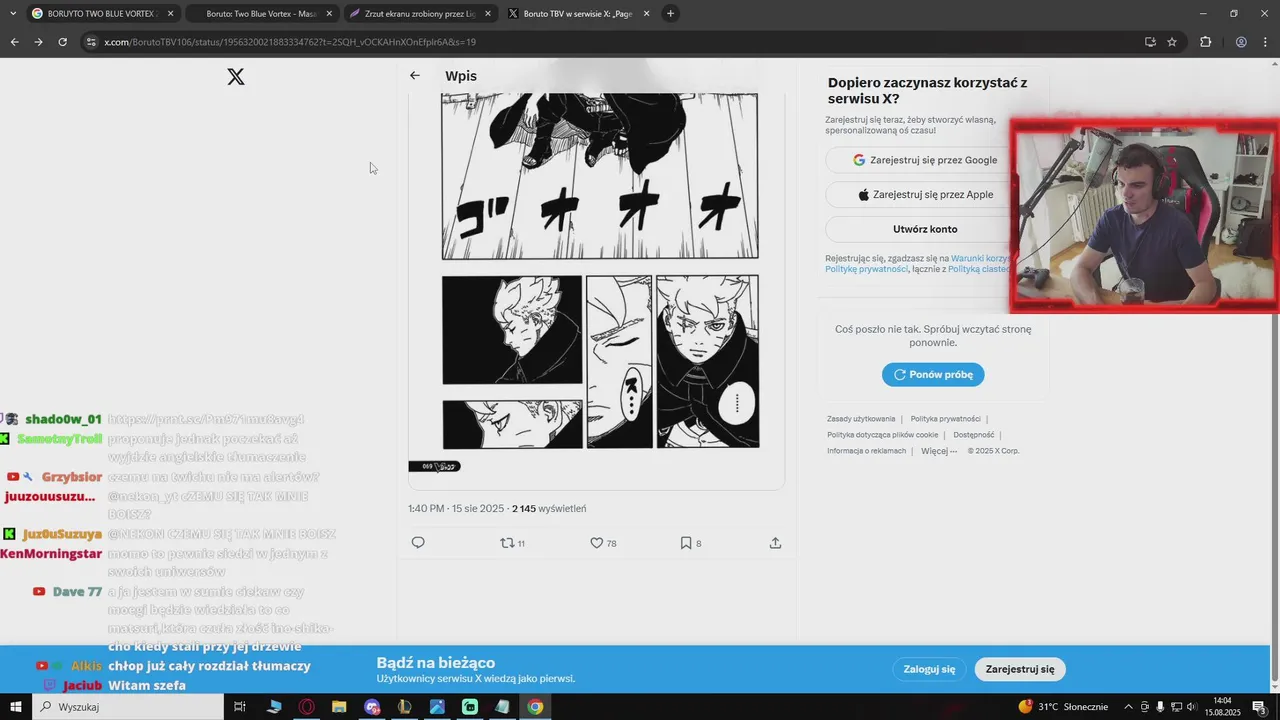Open the lower manga panels image
Viewport: 1280px width, 720px height.
coord(600,362)
